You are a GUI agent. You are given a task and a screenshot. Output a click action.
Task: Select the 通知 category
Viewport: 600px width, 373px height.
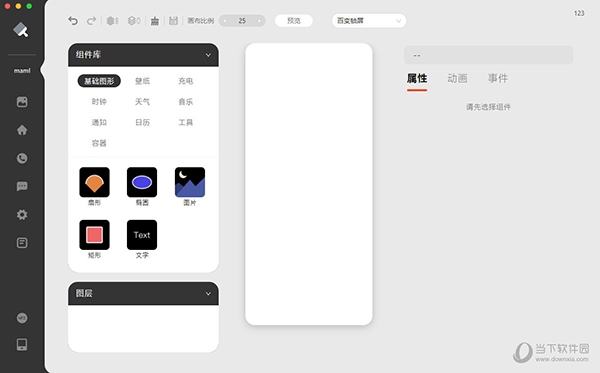[x=99, y=122]
